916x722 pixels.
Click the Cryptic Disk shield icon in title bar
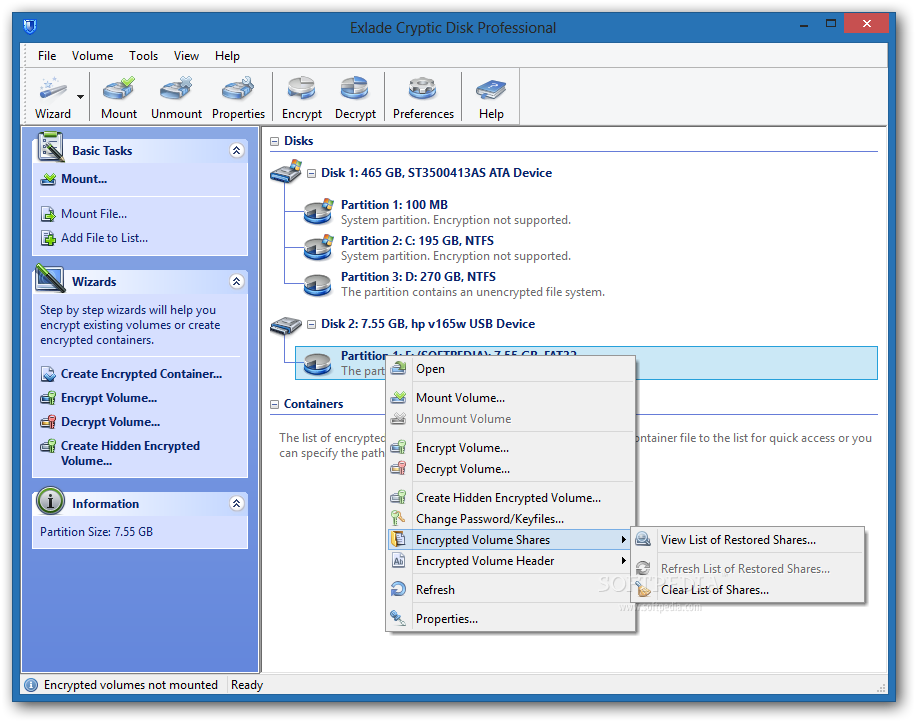(x=30, y=26)
